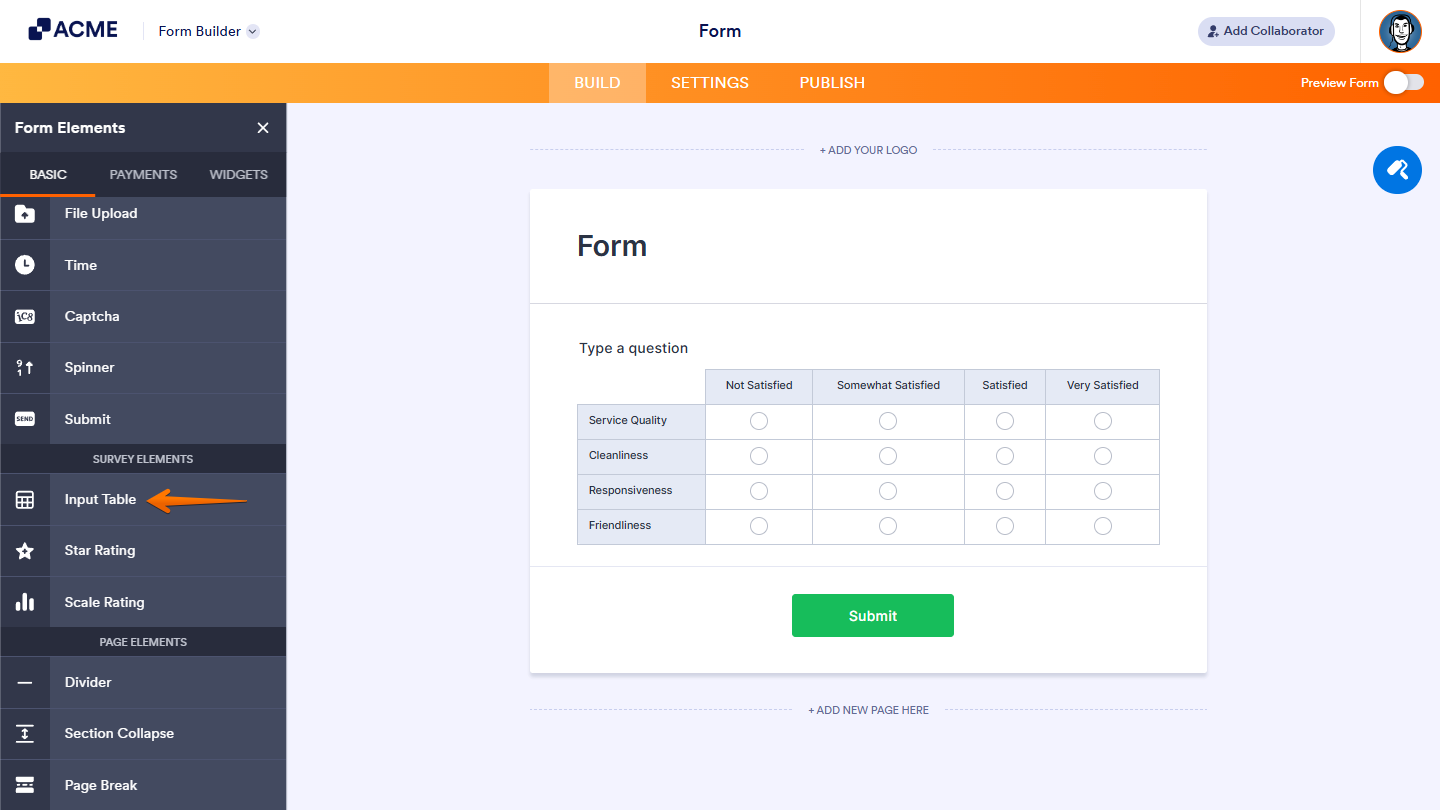Select the Spinner element icon

[24, 367]
